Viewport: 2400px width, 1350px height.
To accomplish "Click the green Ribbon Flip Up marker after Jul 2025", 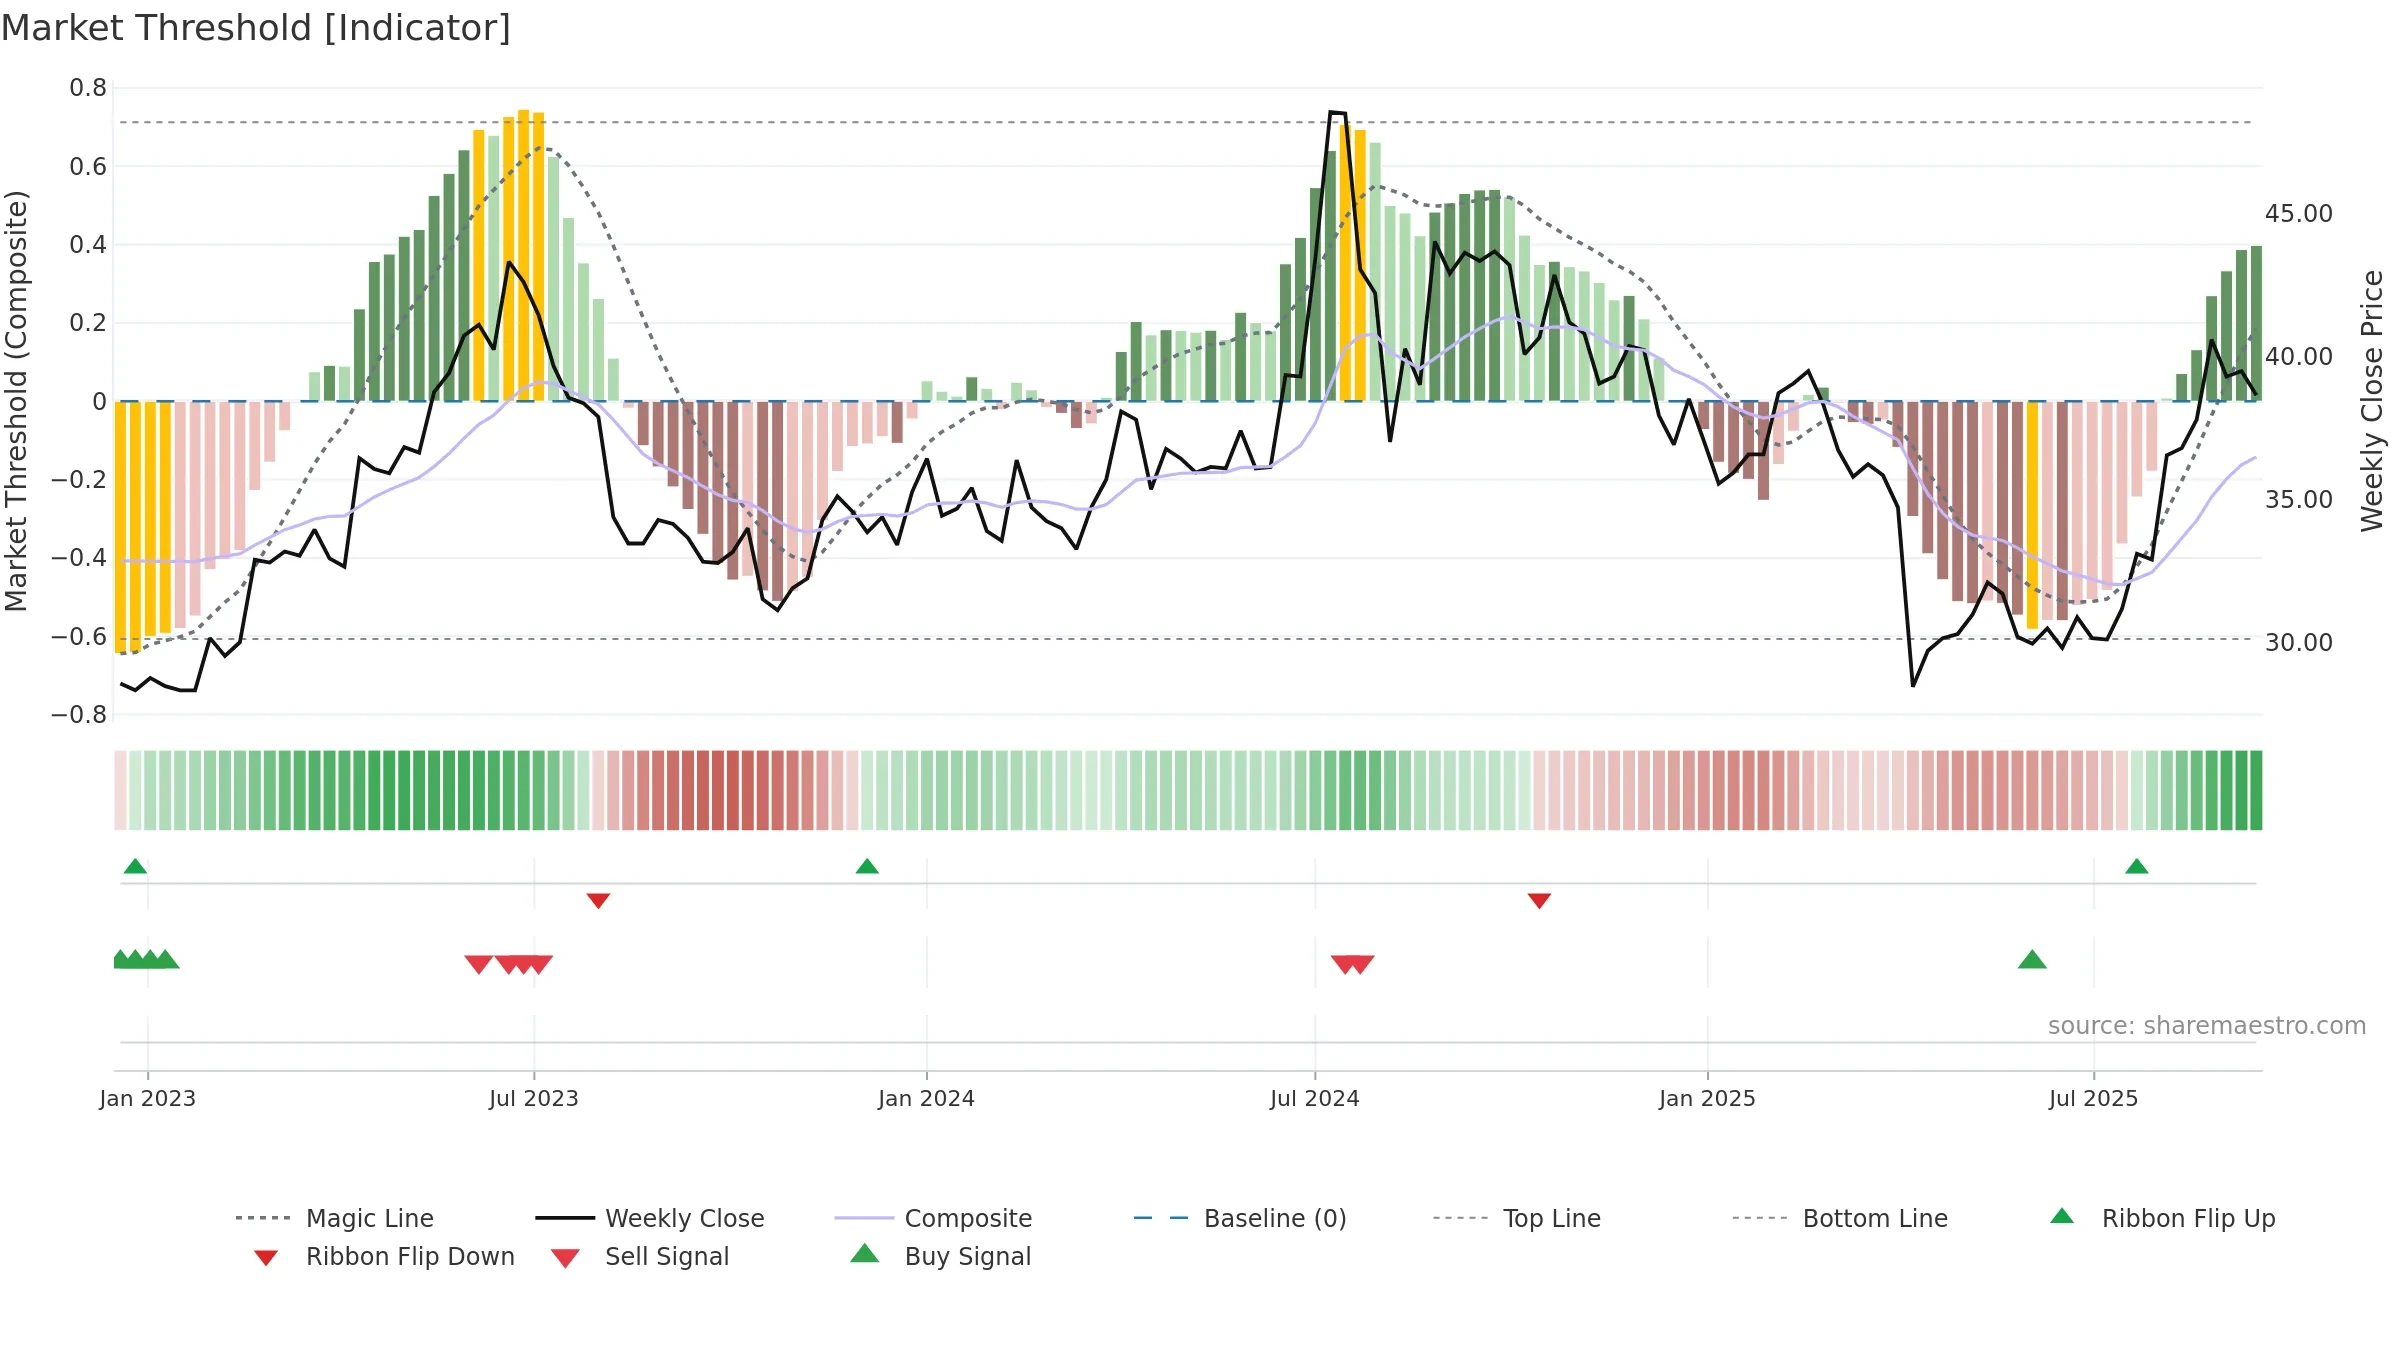I will coord(2136,866).
